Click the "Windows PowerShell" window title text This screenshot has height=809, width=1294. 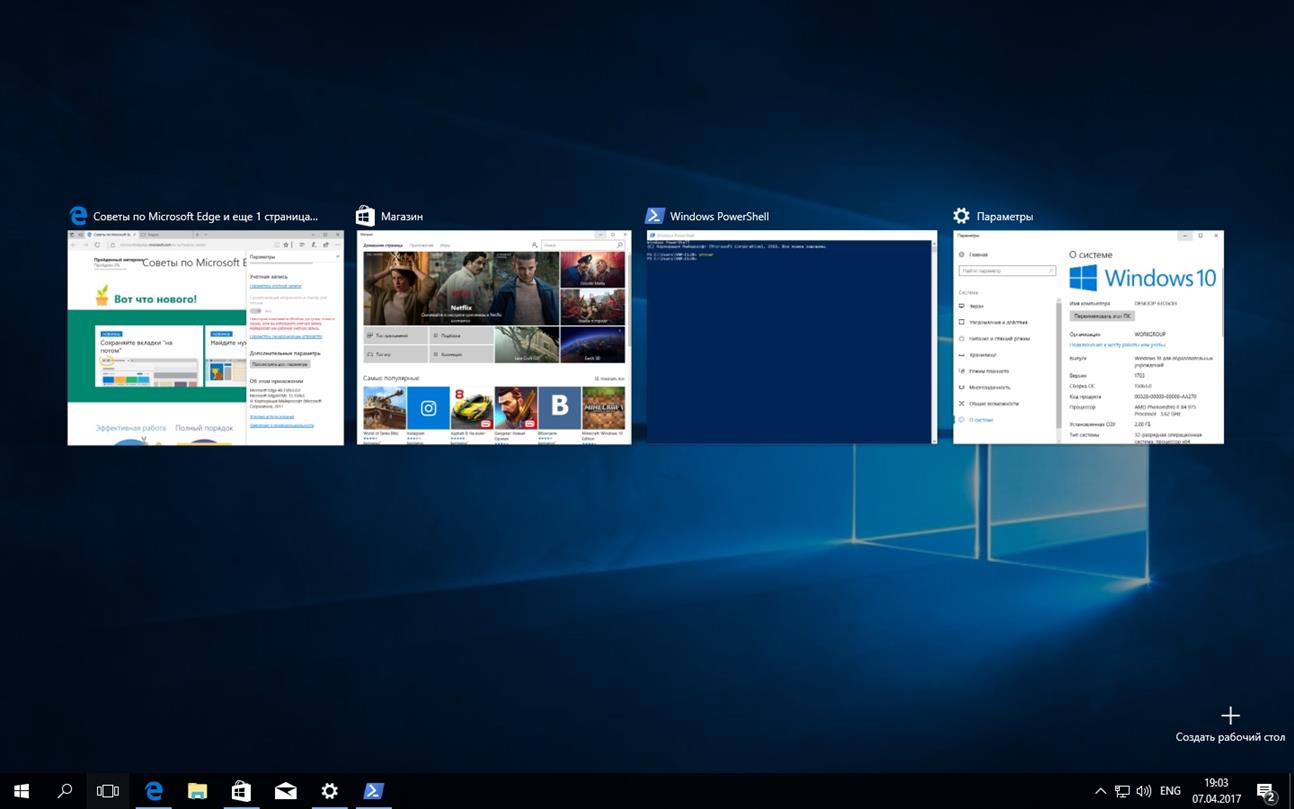pyautogui.click(x=719, y=216)
